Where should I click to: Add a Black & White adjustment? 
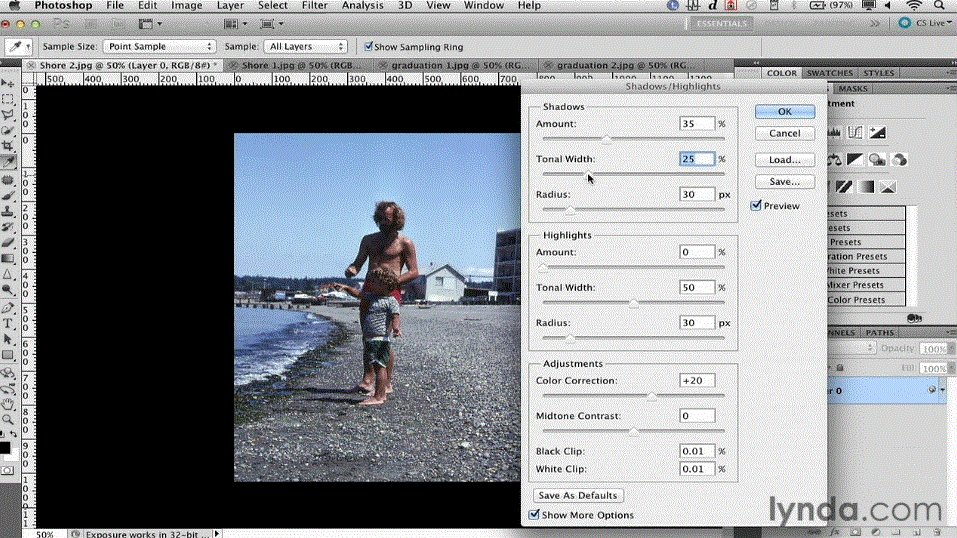pos(855,160)
